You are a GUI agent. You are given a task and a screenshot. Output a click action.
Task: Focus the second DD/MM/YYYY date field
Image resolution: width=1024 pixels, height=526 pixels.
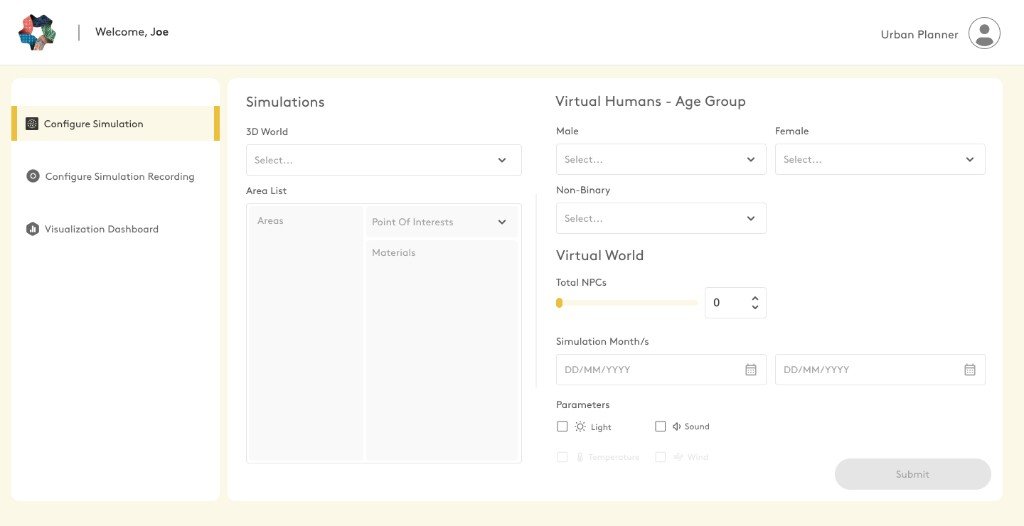point(880,370)
